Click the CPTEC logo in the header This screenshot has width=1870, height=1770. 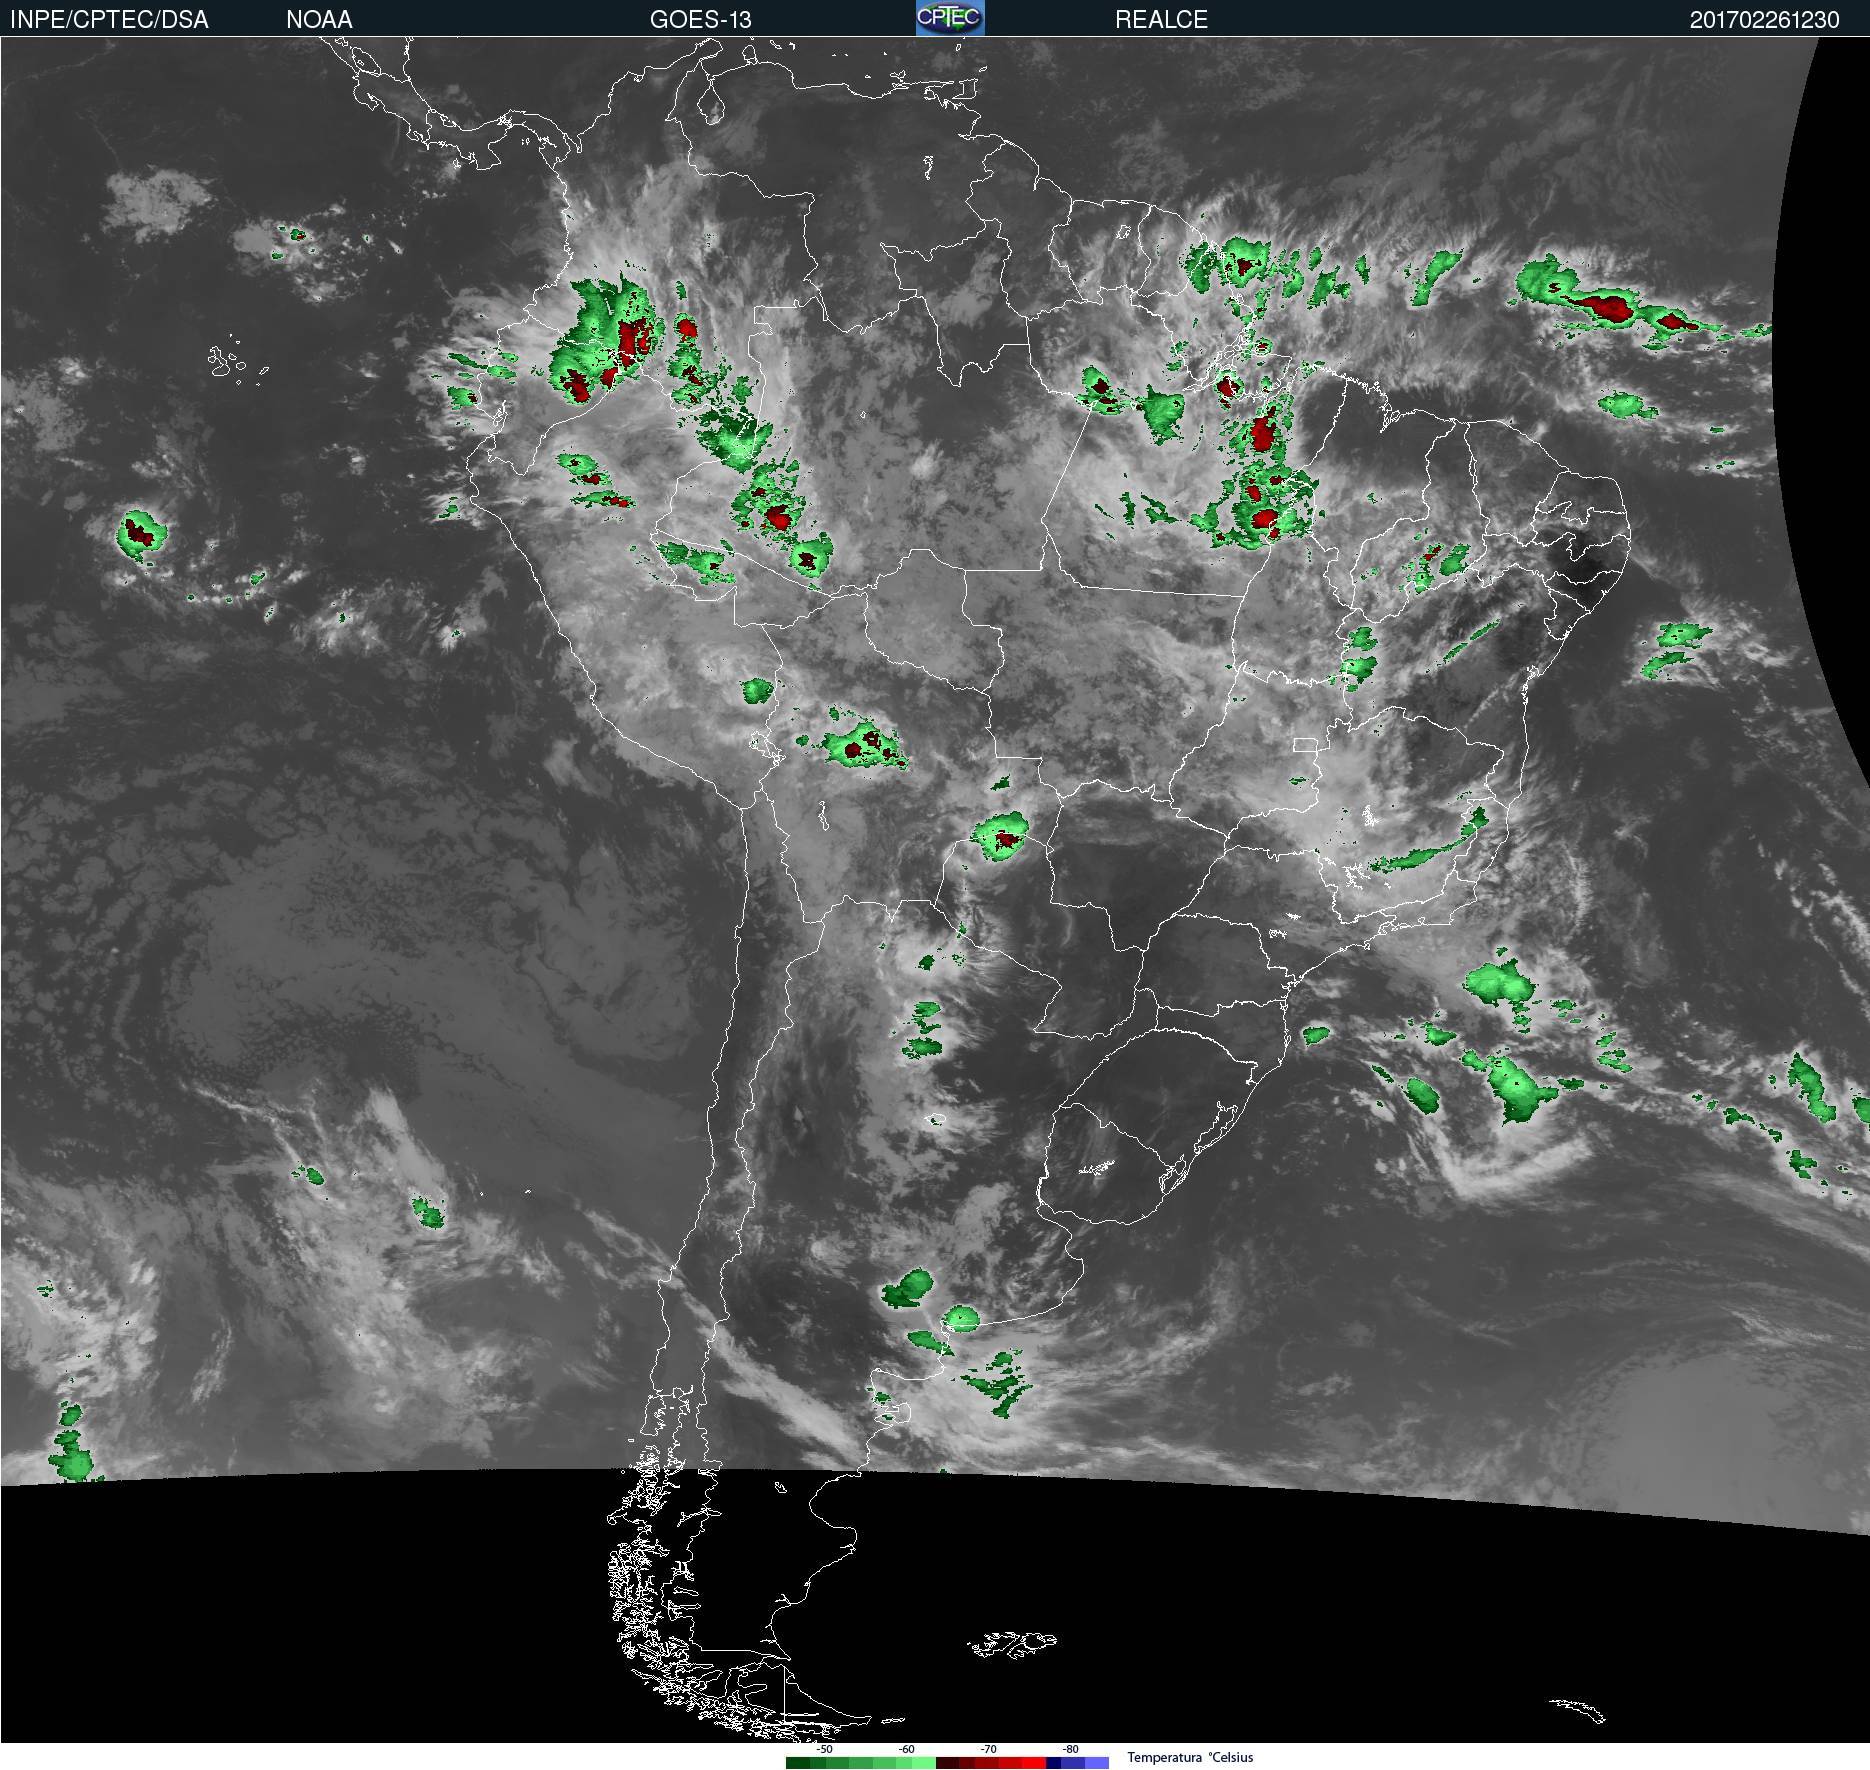coord(950,18)
